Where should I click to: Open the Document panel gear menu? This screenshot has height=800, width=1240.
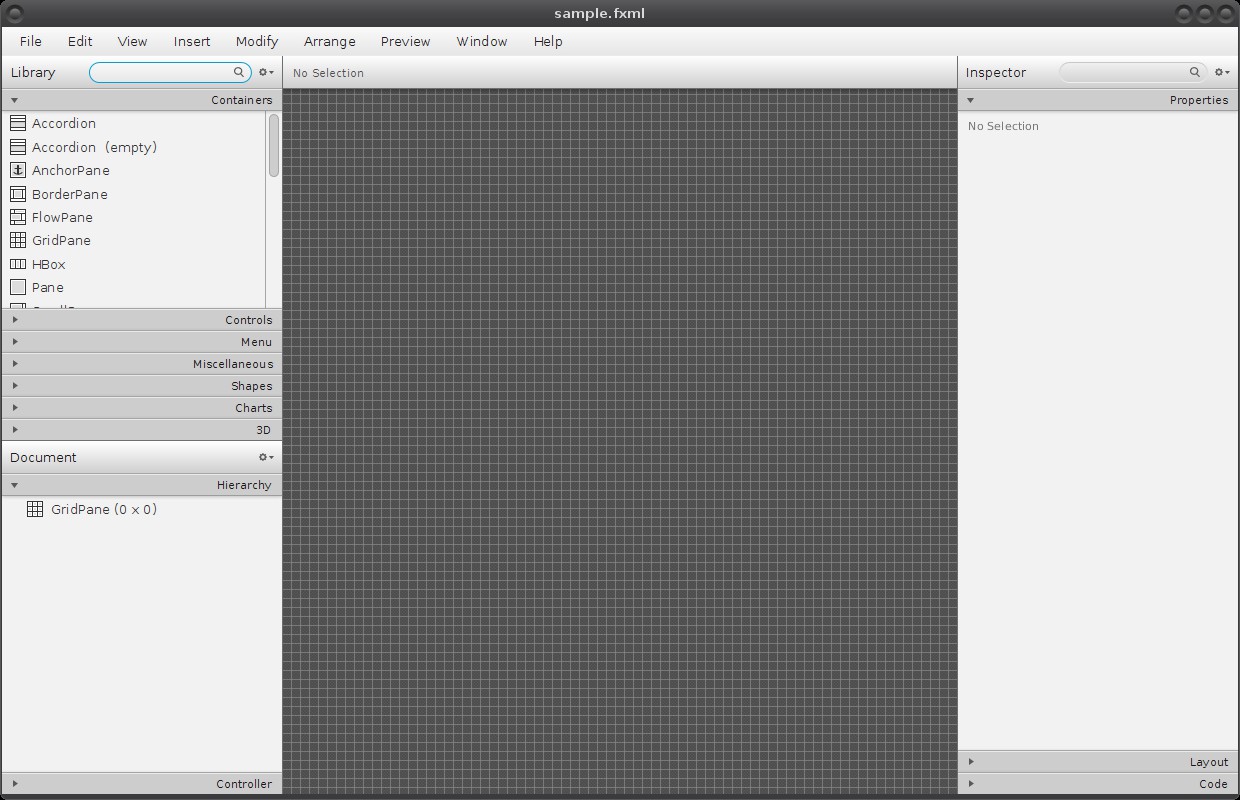[263, 457]
